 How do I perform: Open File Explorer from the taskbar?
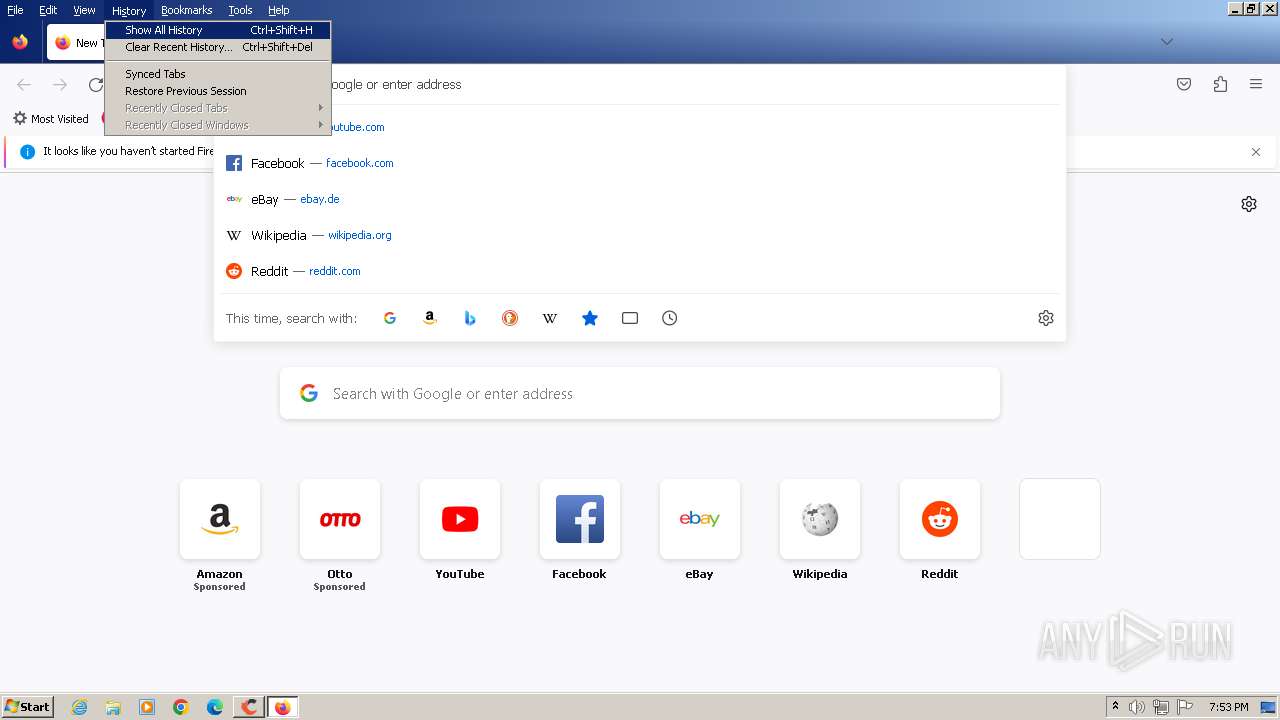coord(113,707)
